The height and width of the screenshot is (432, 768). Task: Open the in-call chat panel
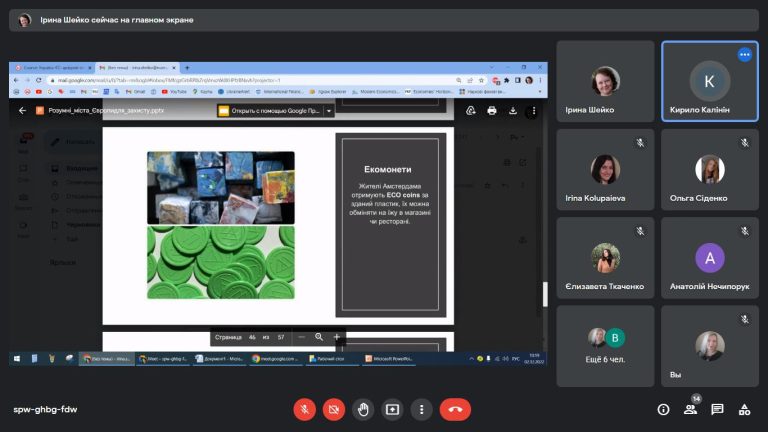pos(717,409)
